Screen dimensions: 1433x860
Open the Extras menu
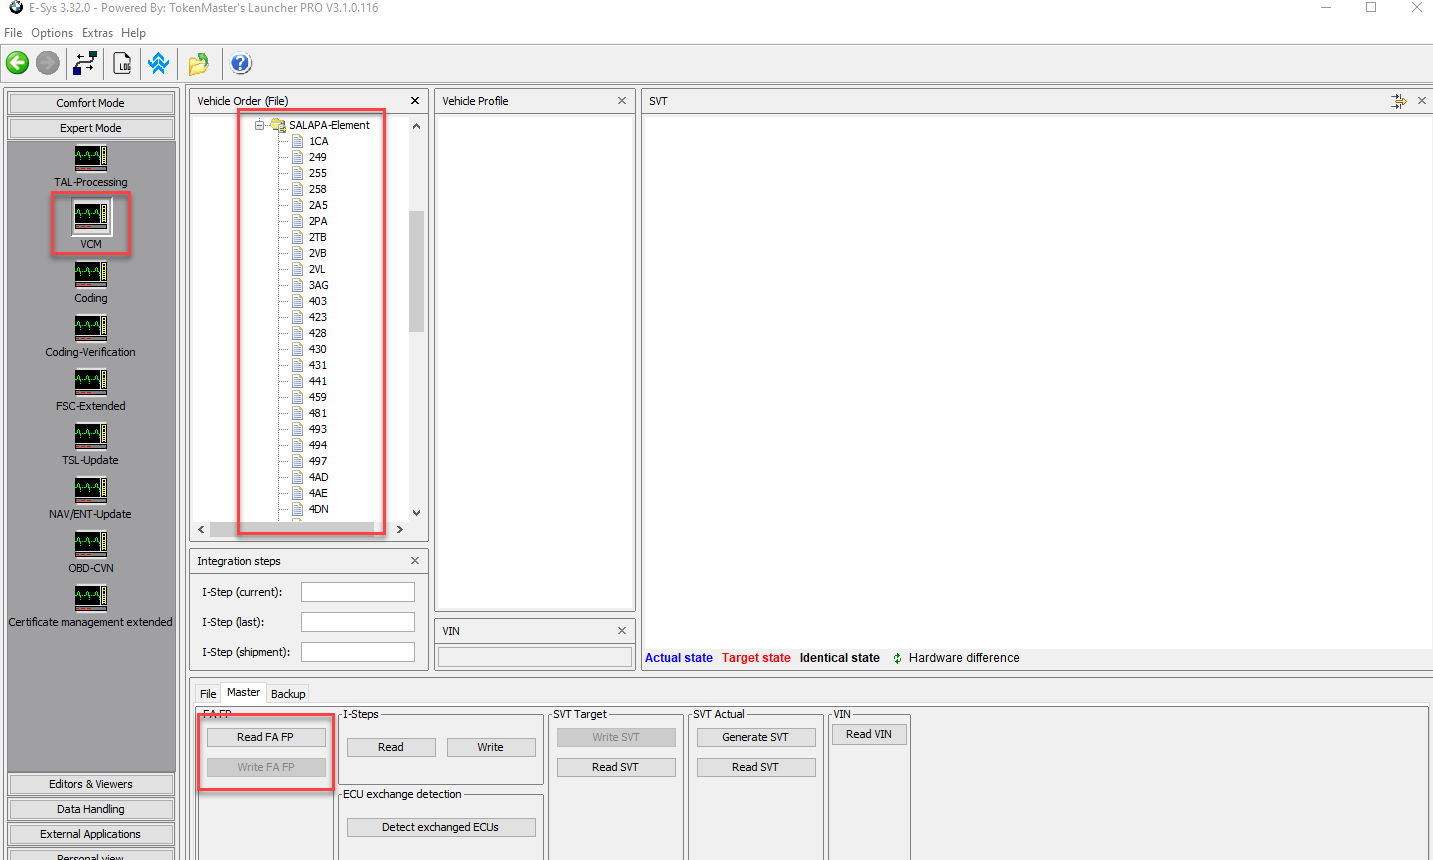pyautogui.click(x=96, y=32)
